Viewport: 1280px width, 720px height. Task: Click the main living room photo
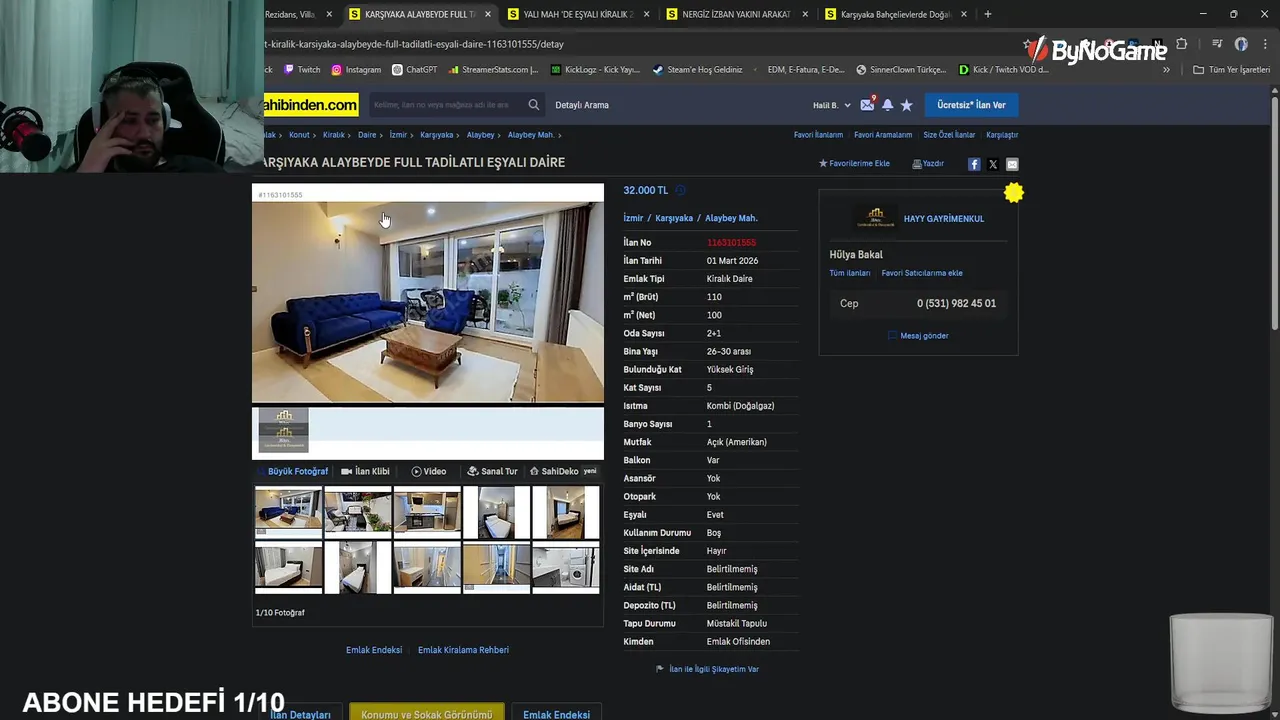(x=428, y=303)
